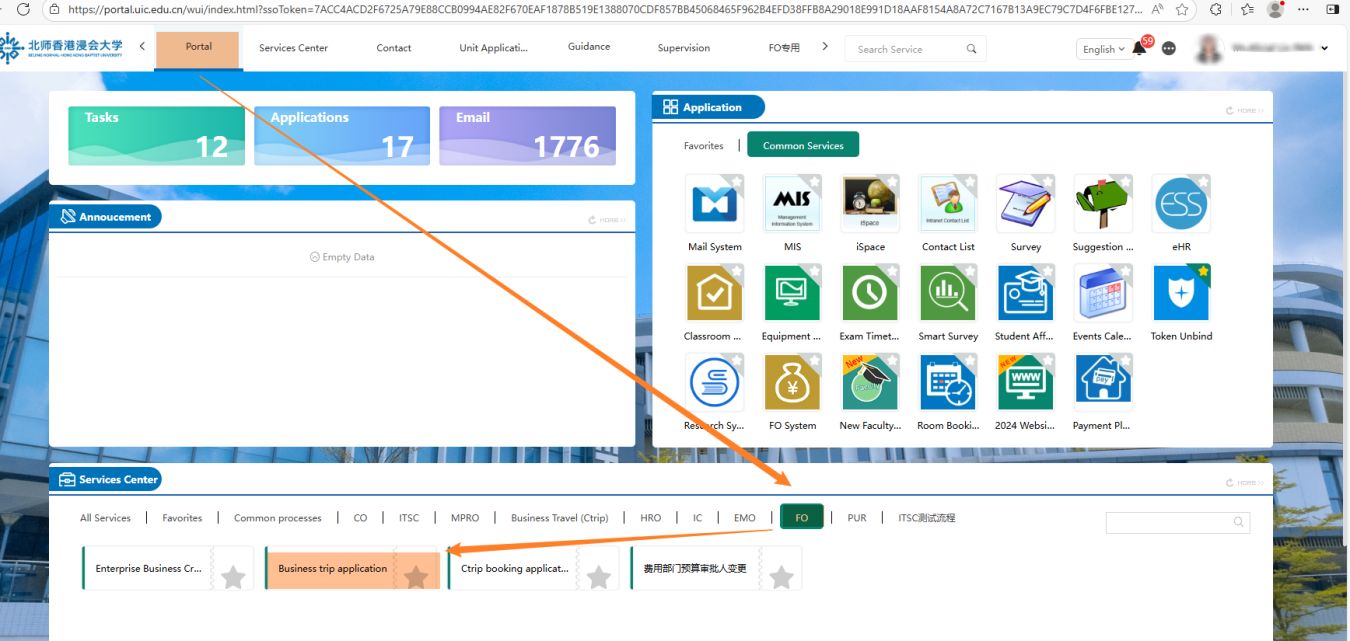Click the Search Service input field
The image size is (1350, 641).
pos(908,49)
